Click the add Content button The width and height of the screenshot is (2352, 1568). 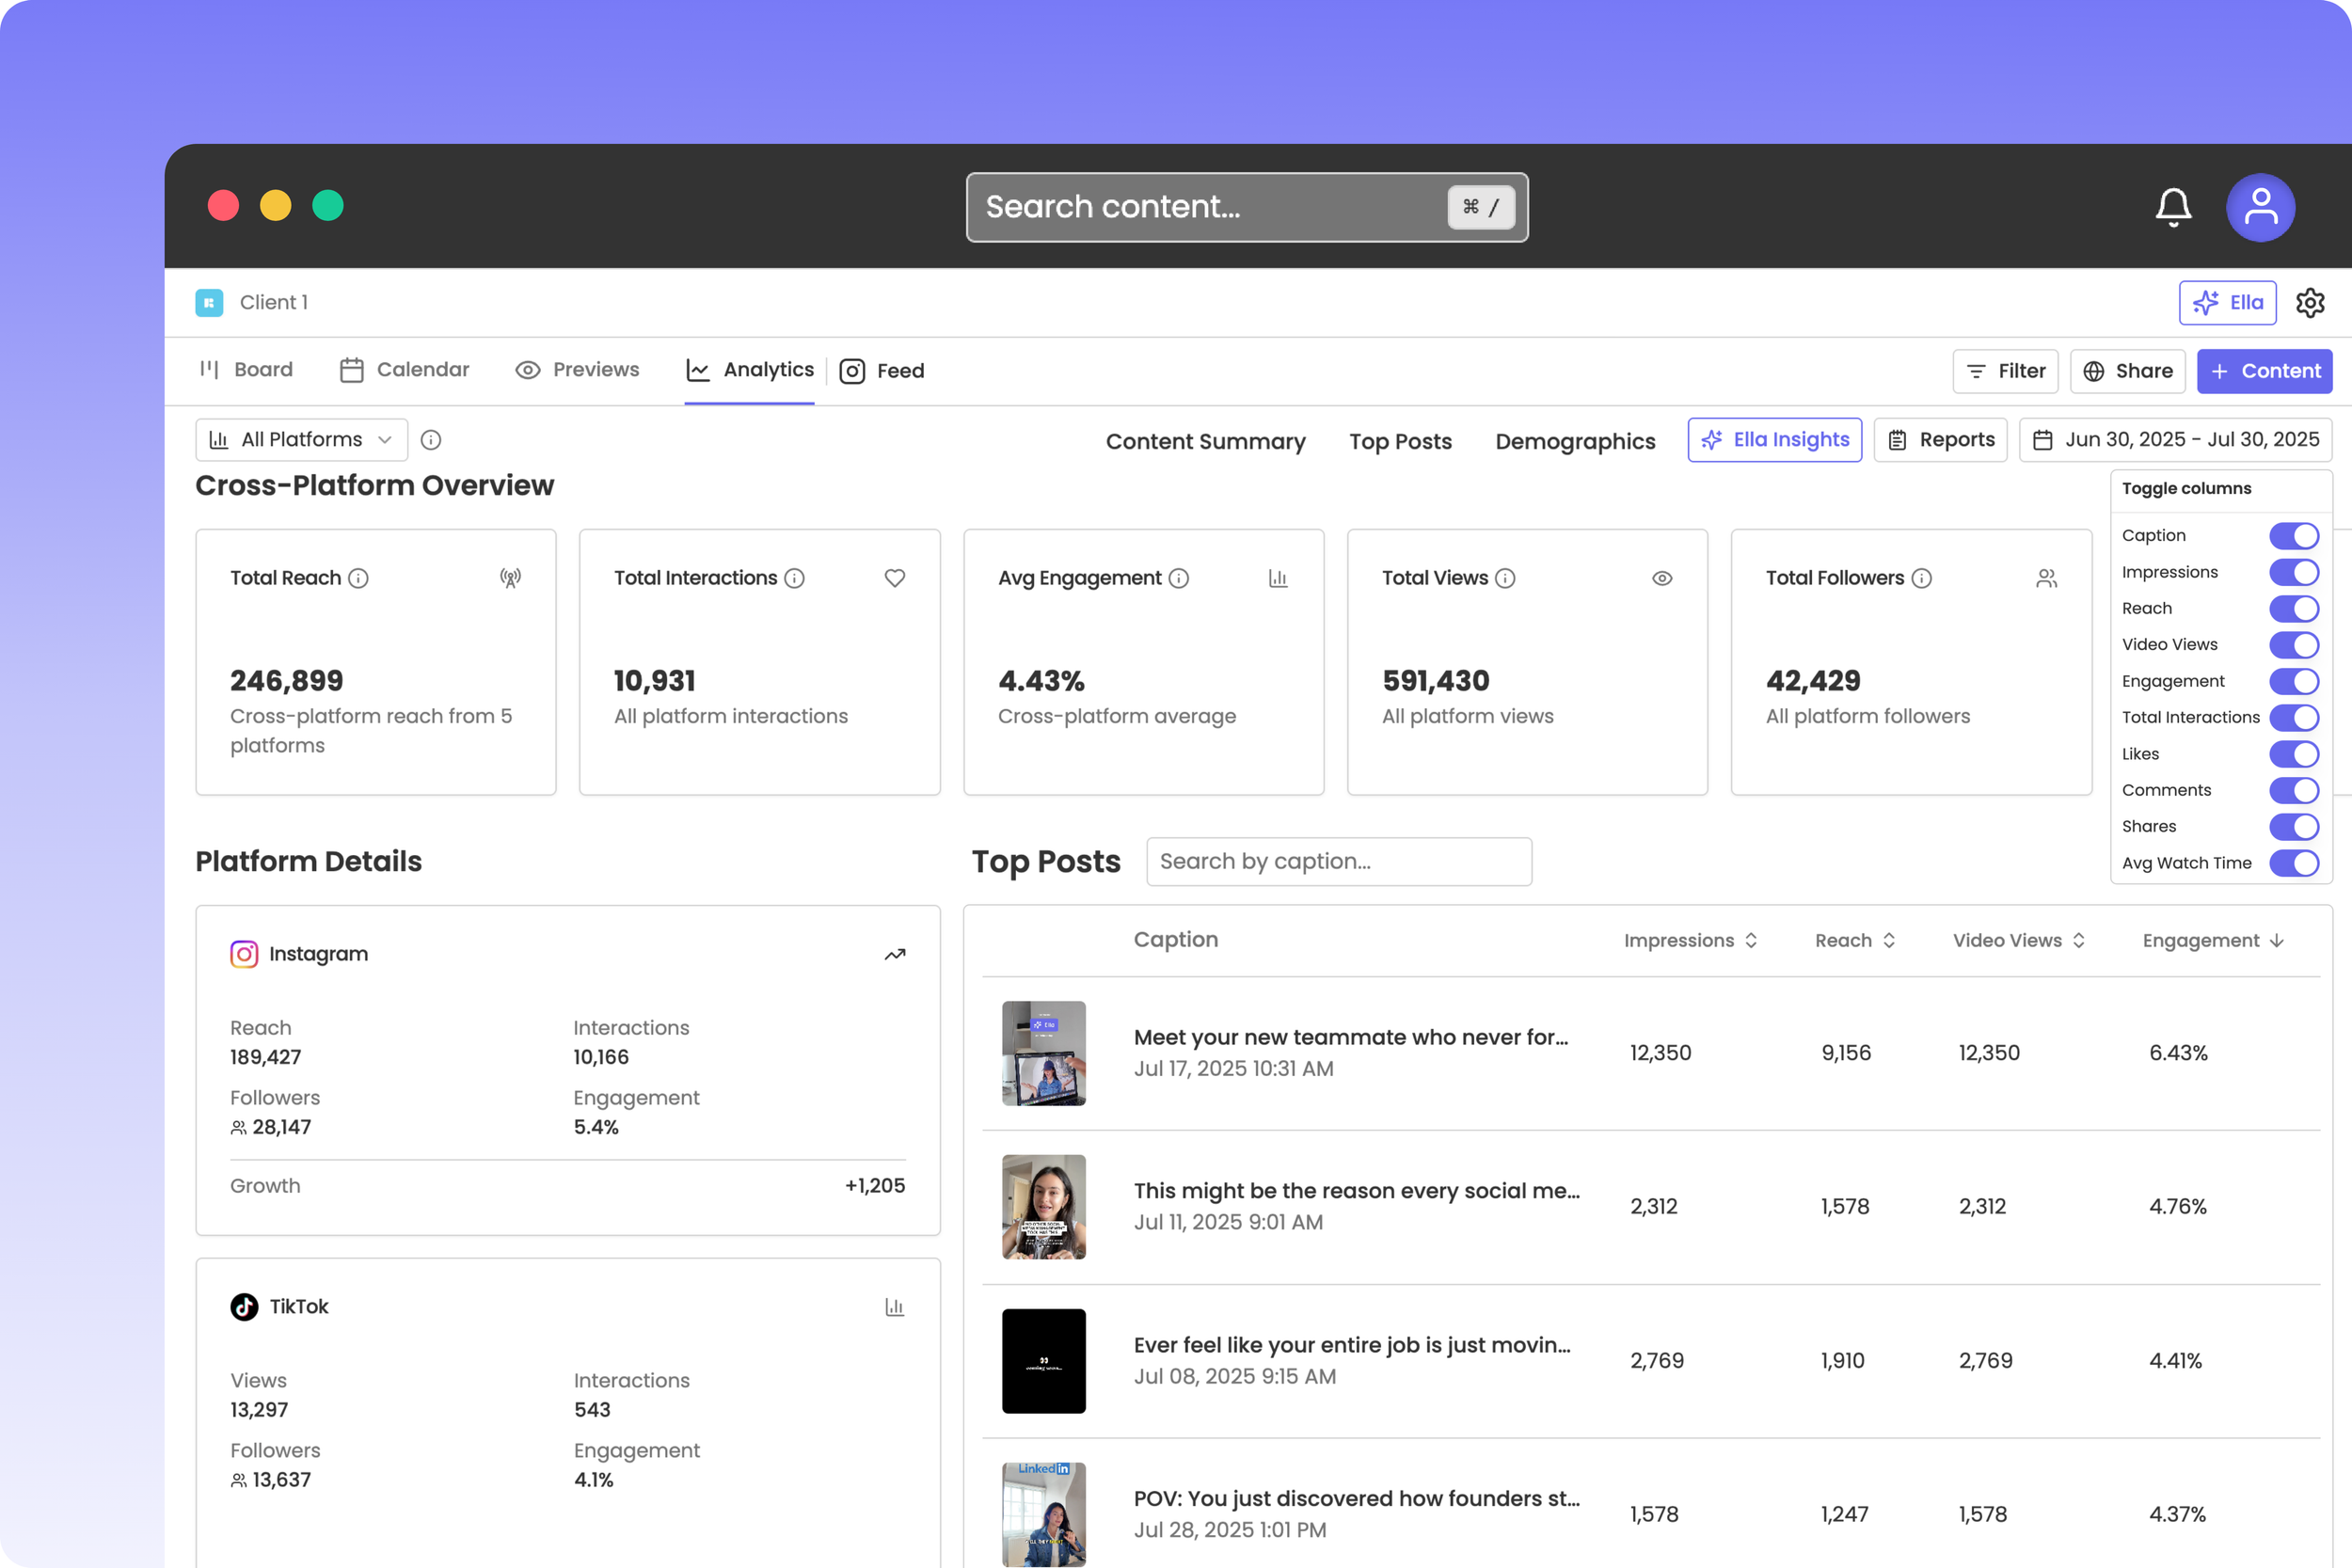point(2264,371)
